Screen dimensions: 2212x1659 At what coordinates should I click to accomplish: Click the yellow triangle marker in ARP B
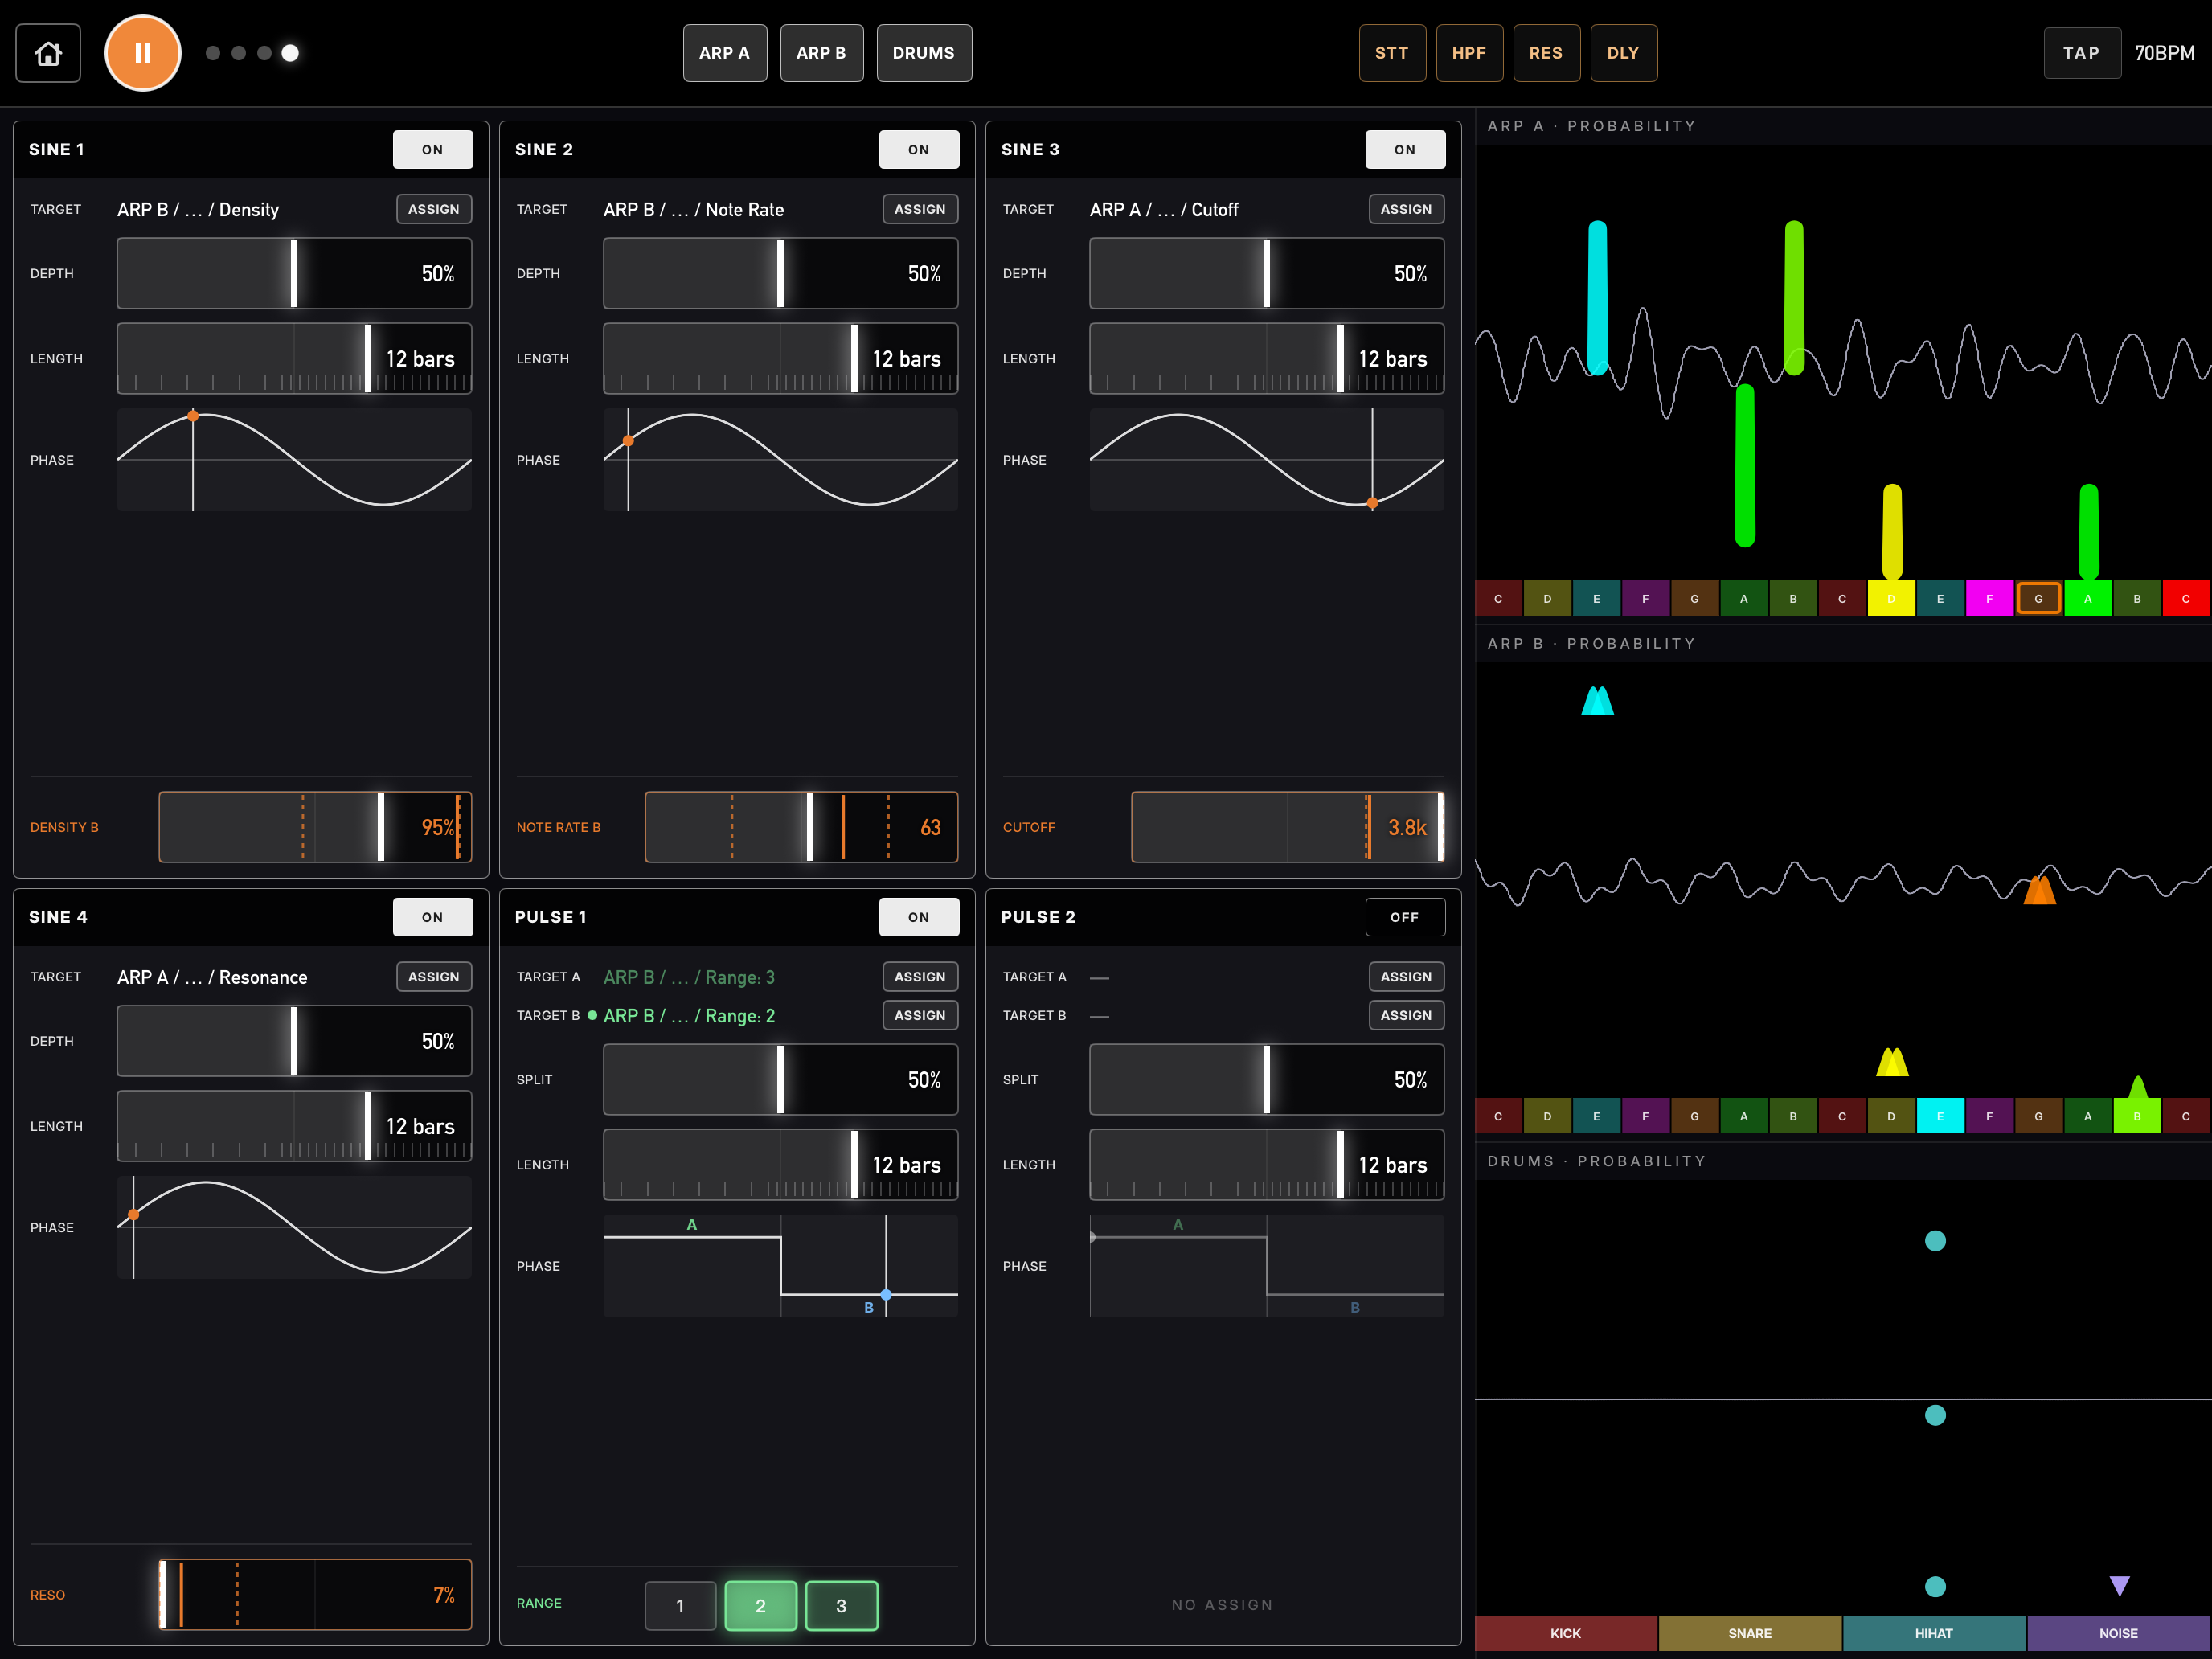pos(1892,1061)
